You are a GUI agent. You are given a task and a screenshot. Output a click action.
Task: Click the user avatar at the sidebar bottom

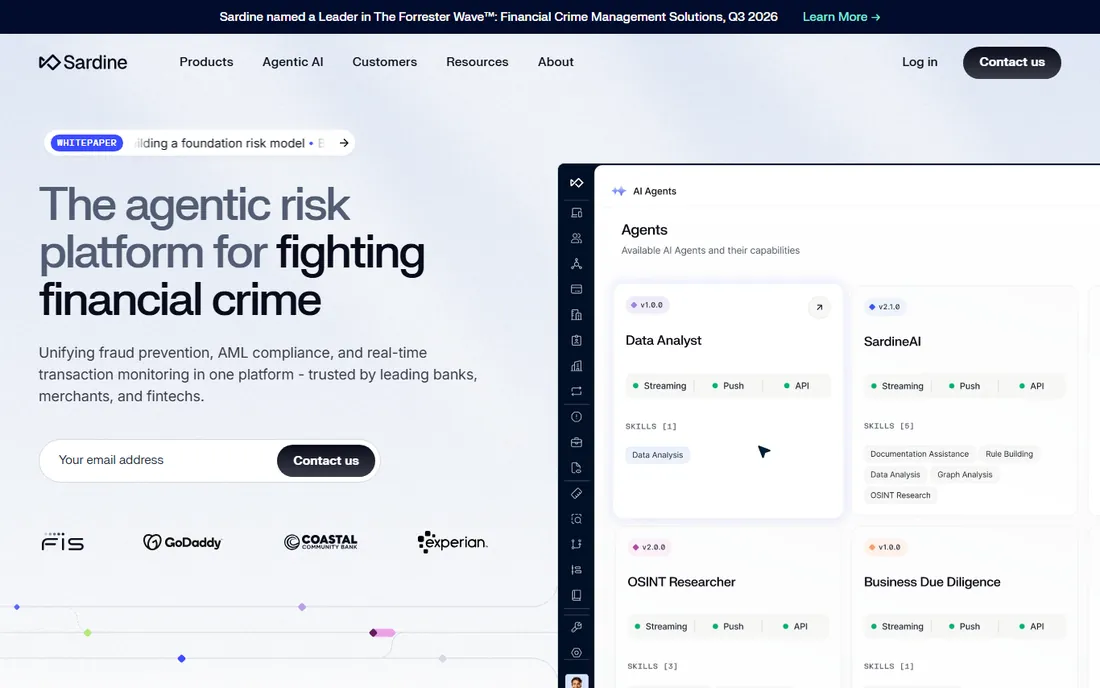(577, 681)
